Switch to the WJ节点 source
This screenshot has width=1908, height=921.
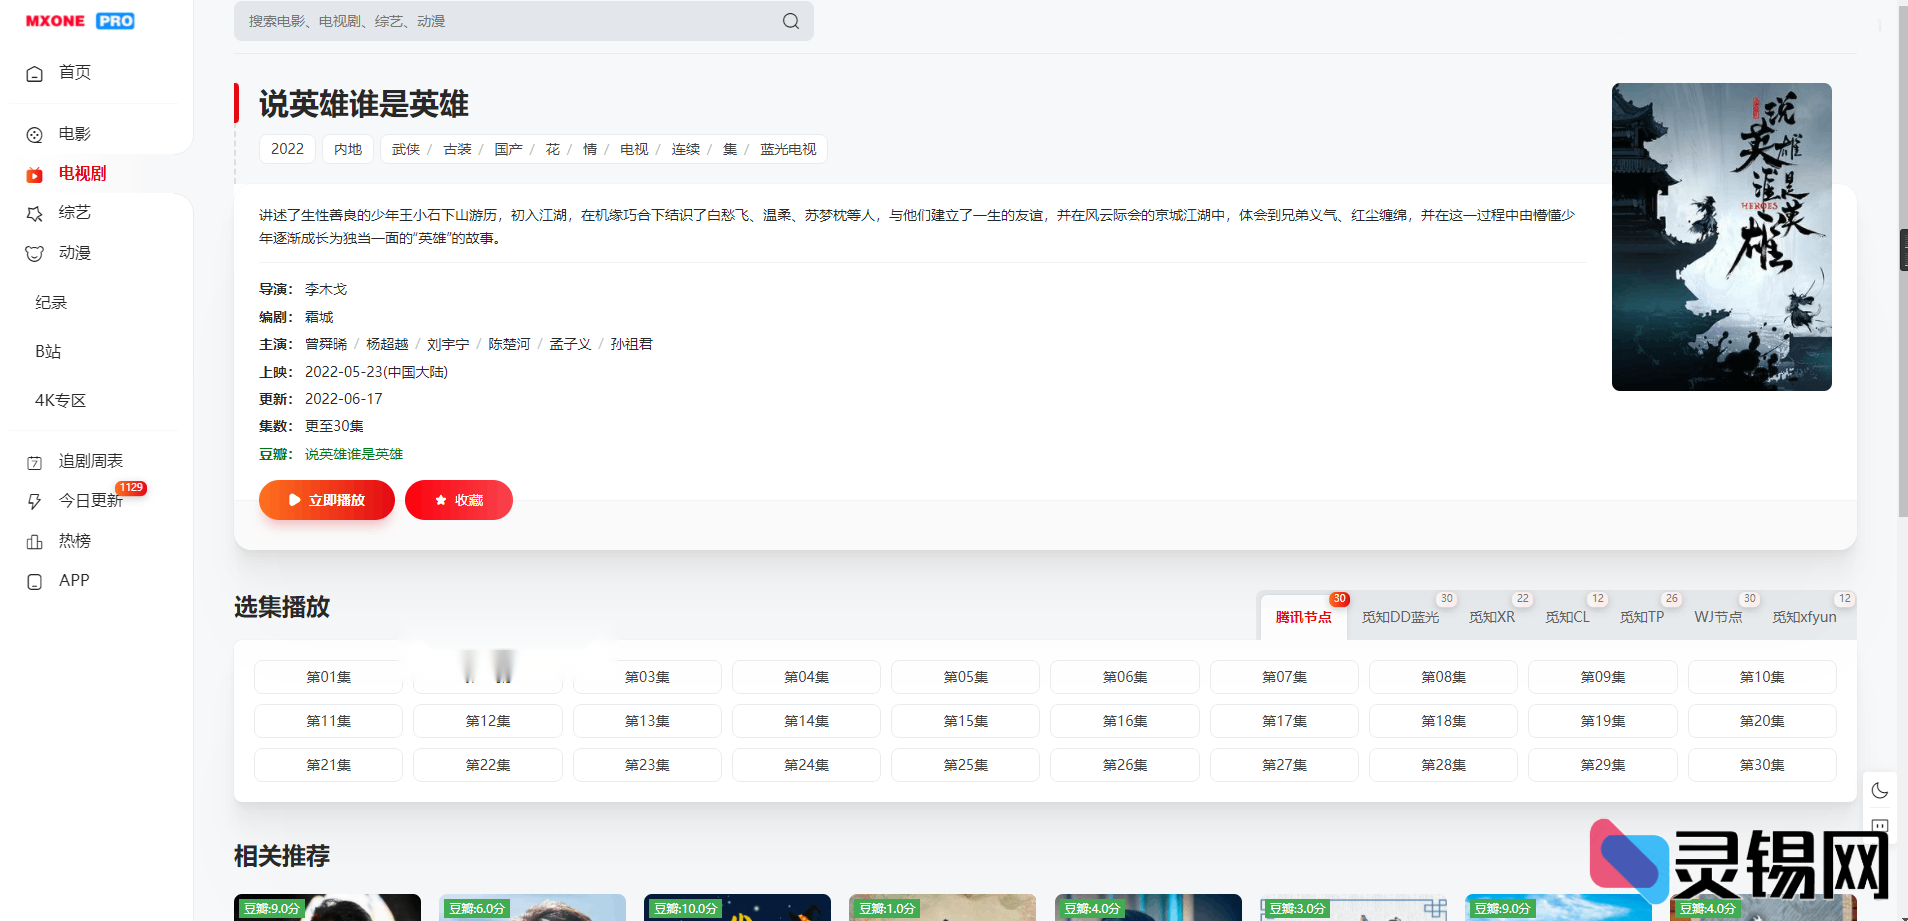1717,617
